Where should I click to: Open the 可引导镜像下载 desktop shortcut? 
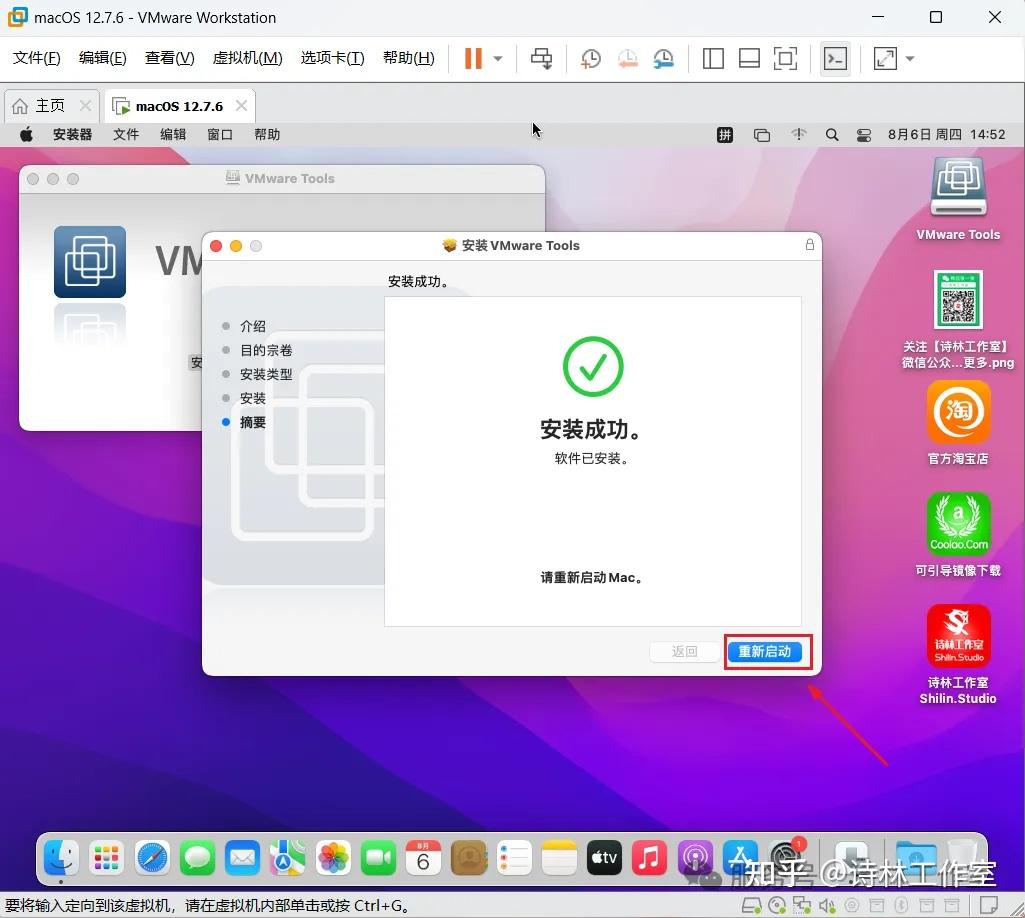[x=958, y=535]
